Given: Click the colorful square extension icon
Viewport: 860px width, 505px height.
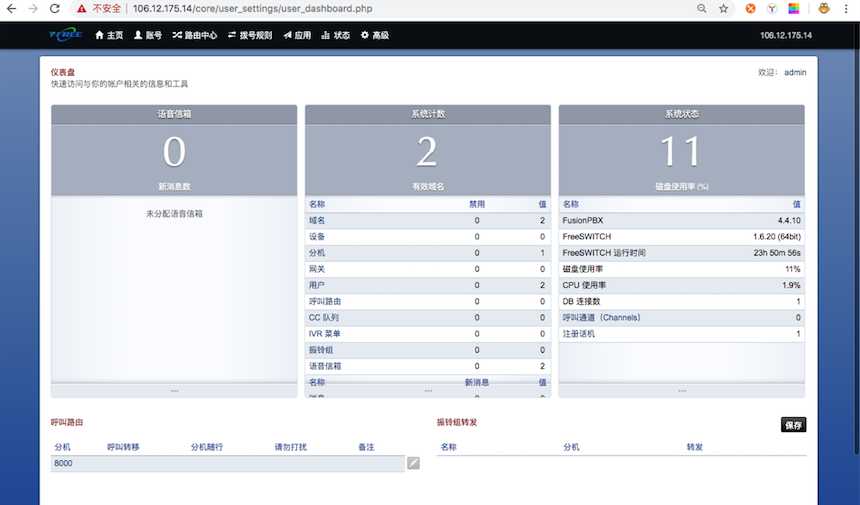Looking at the screenshot, I should (x=794, y=8).
